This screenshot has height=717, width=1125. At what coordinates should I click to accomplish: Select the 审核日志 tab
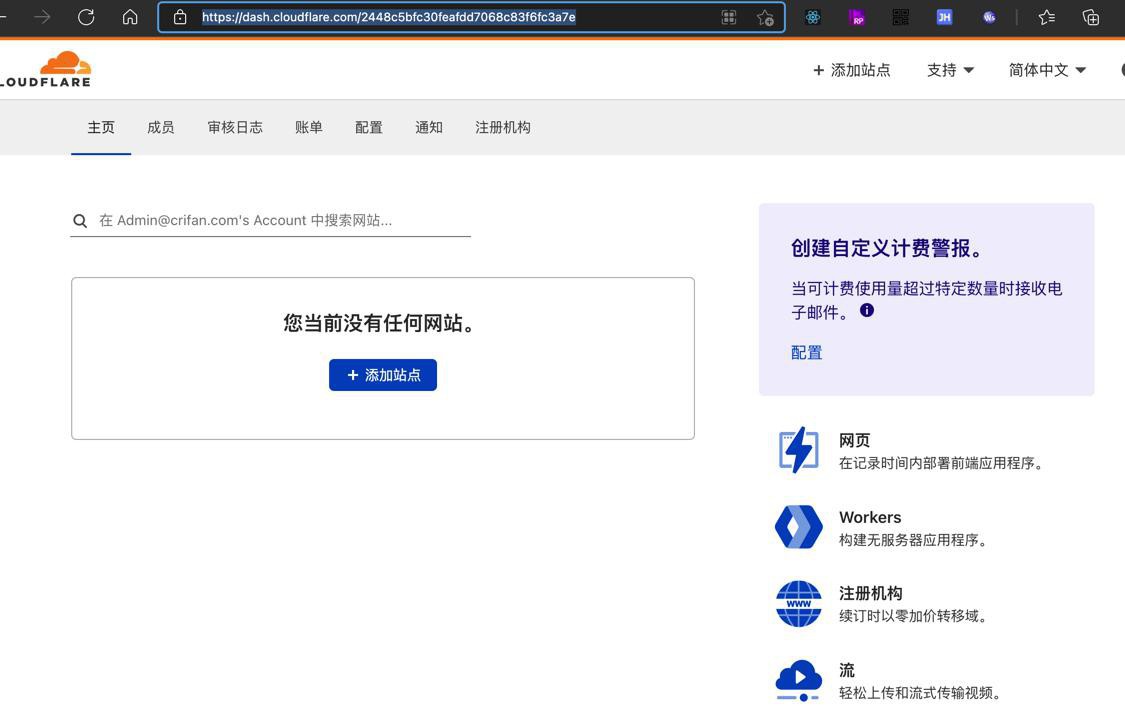point(235,127)
